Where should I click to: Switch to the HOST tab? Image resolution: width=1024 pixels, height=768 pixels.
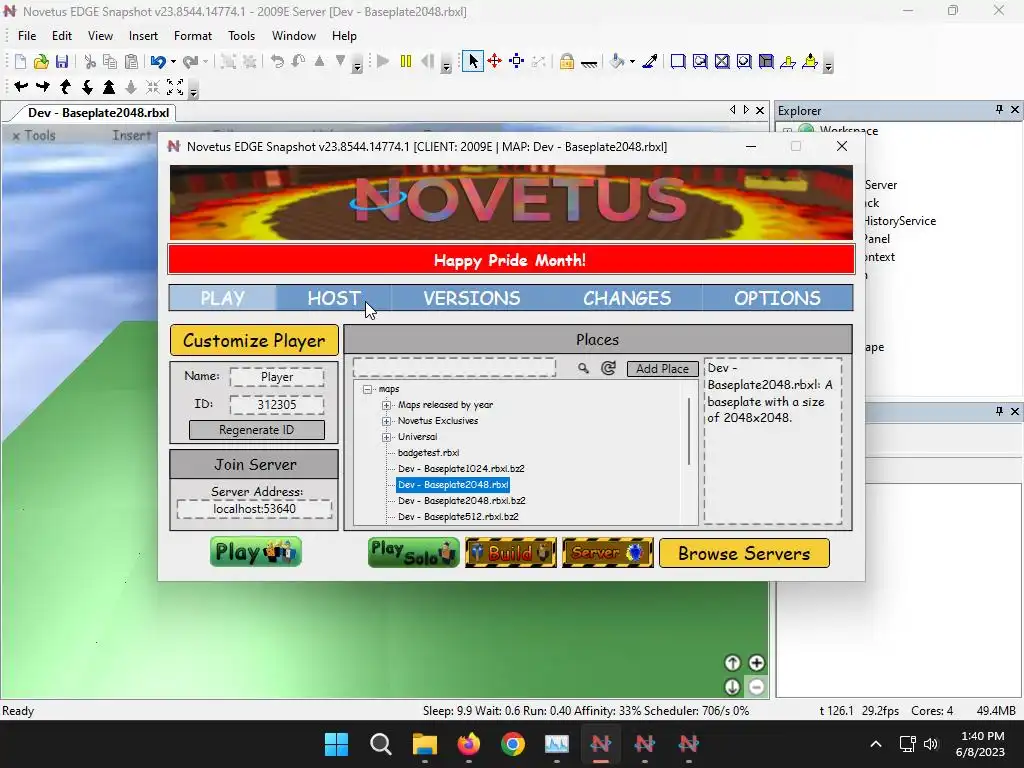coord(334,298)
